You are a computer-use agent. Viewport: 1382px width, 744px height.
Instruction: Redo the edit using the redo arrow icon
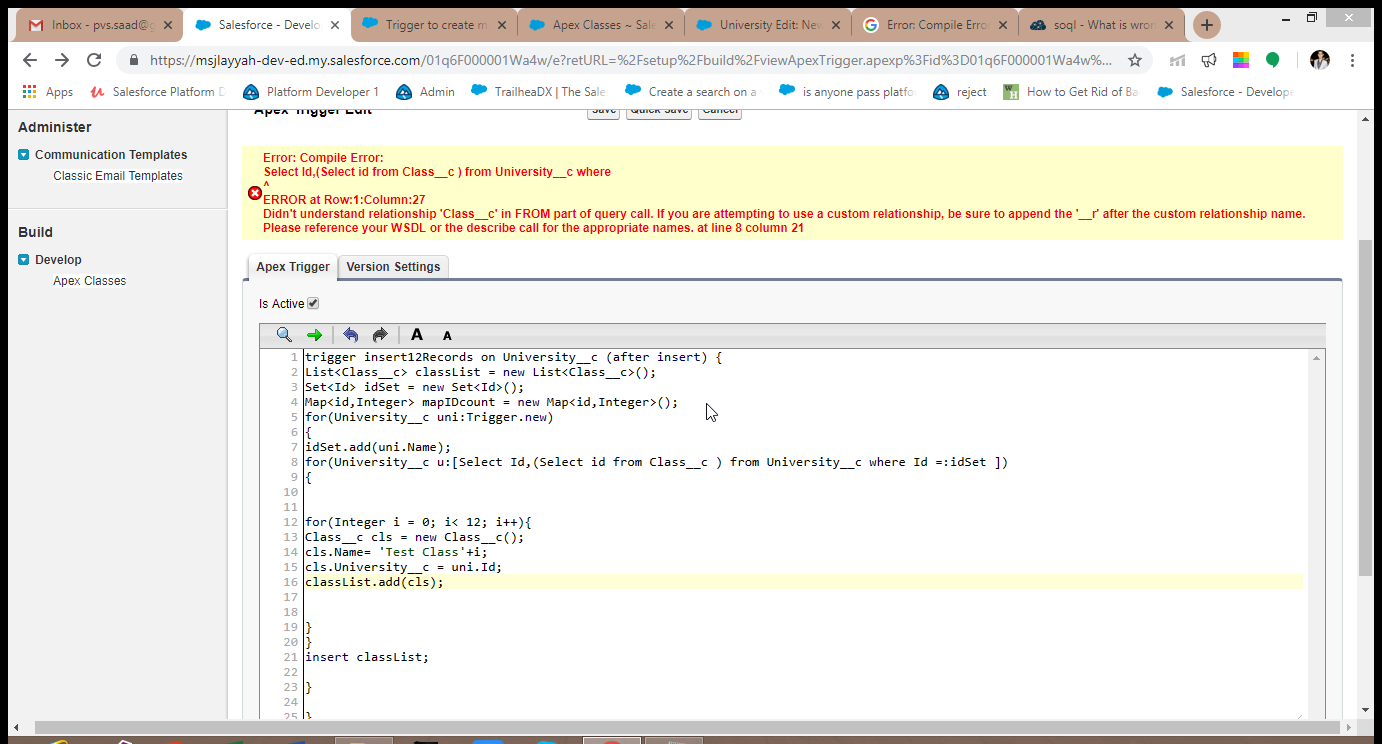(x=380, y=334)
